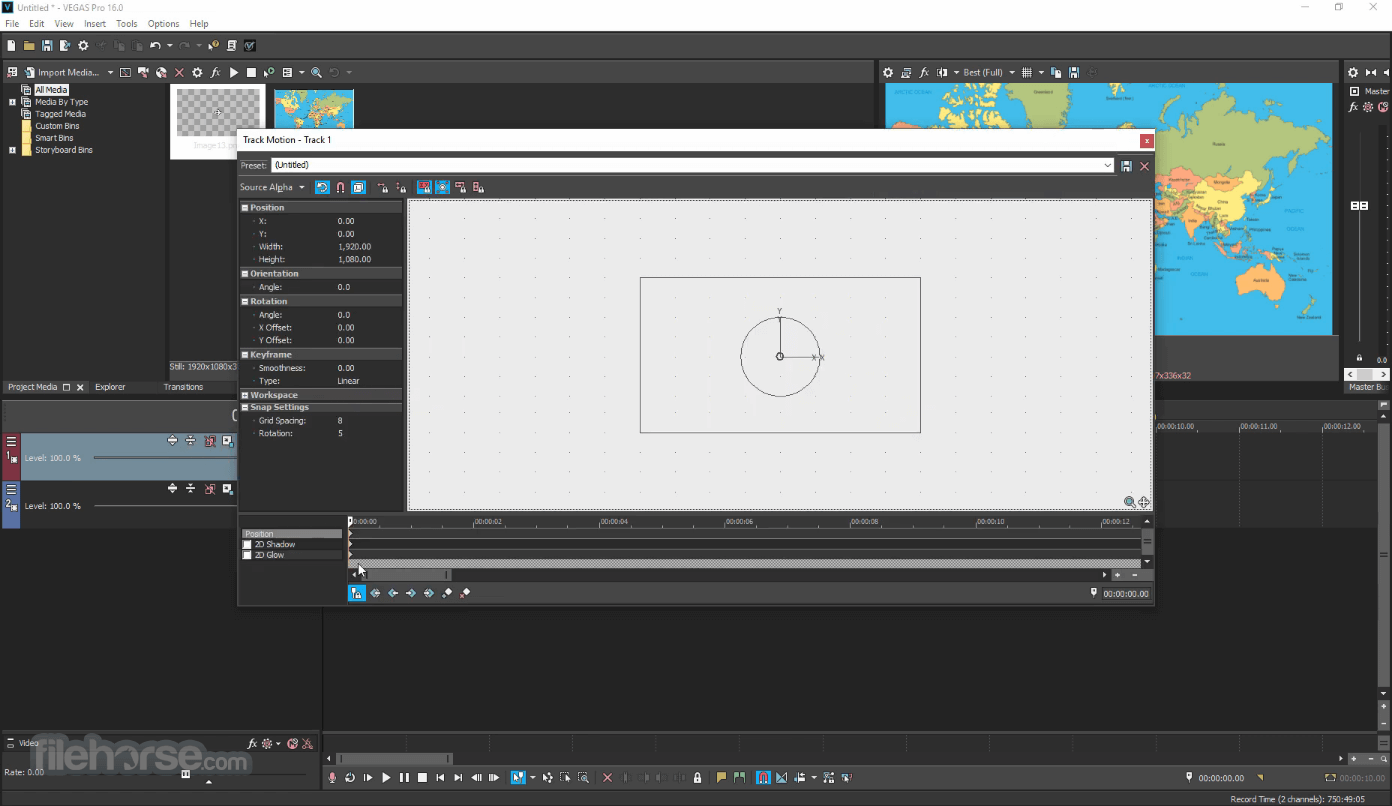
Task: Enable the 2D Shadow checkbox
Action: pyautogui.click(x=248, y=545)
